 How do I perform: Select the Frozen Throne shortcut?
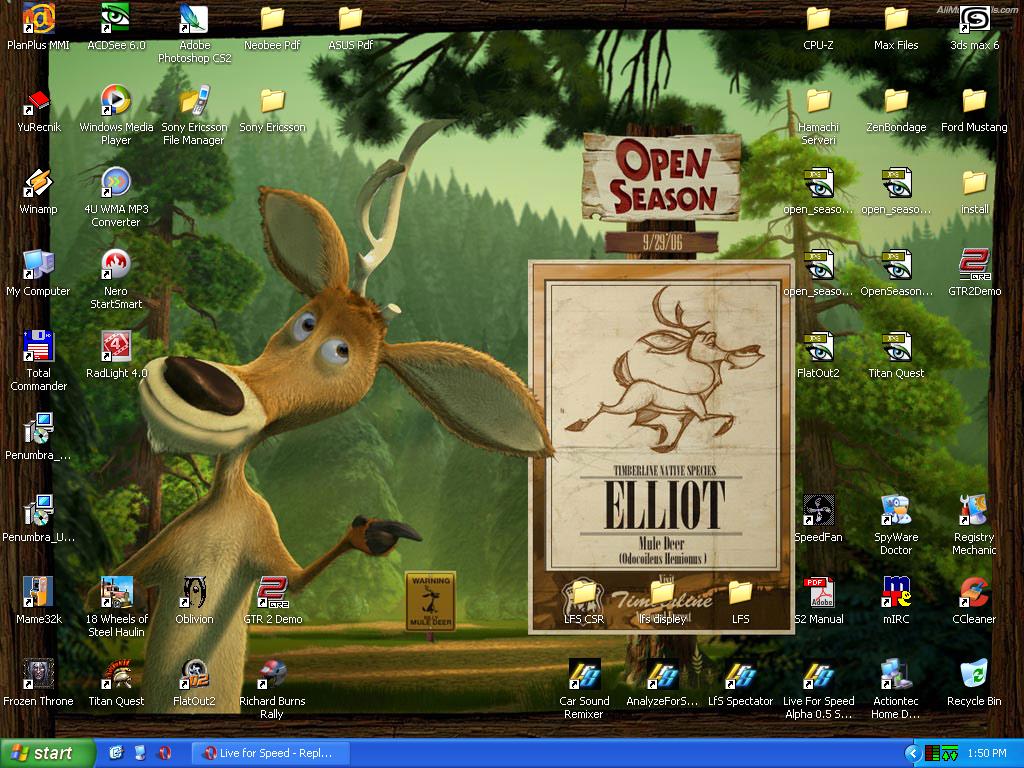[38, 675]
